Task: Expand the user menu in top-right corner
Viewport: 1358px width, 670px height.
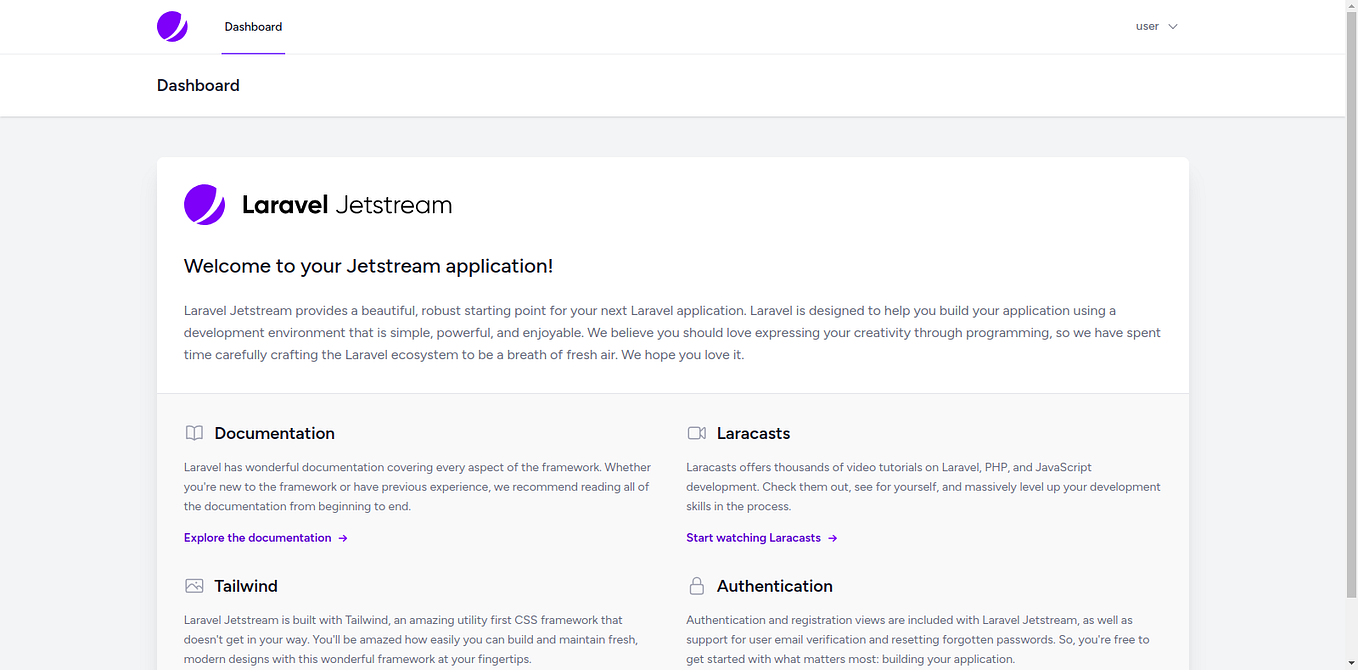Action: [x=1156, y=26]
